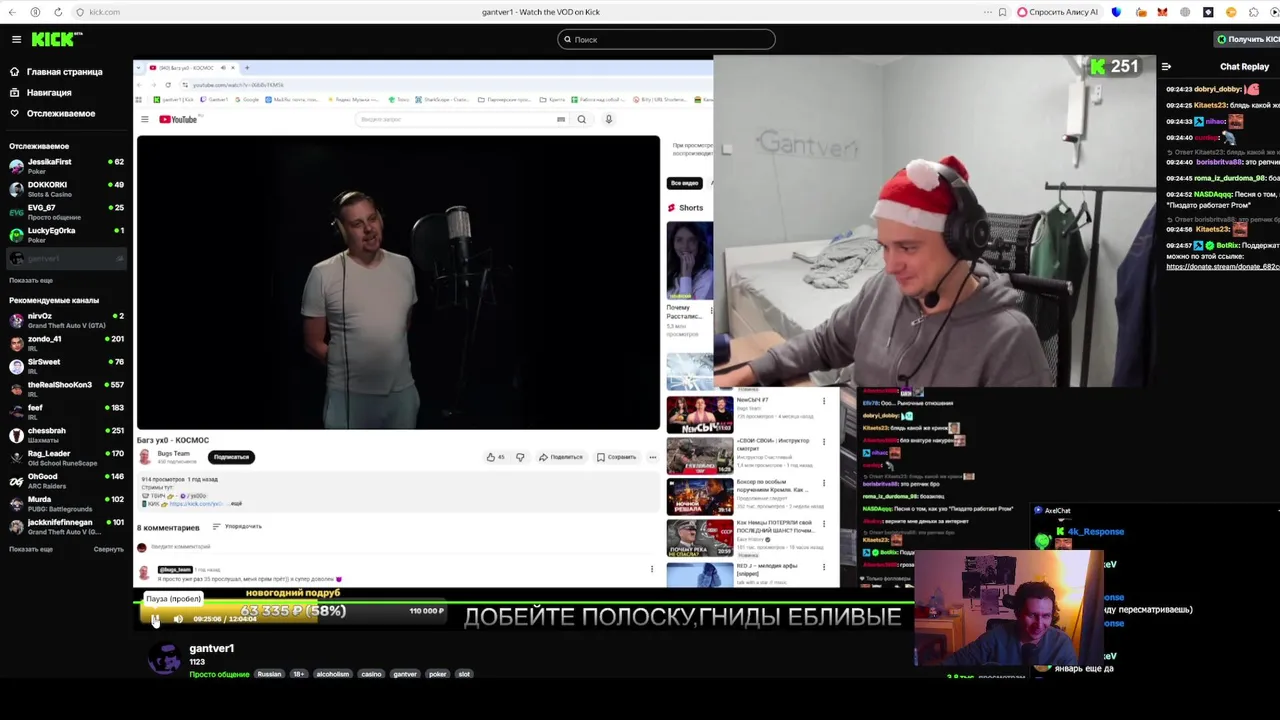Collapse recommended channels with Свернуть
The height and width of the screenshot is (720, 1280).
coord(108,549)
